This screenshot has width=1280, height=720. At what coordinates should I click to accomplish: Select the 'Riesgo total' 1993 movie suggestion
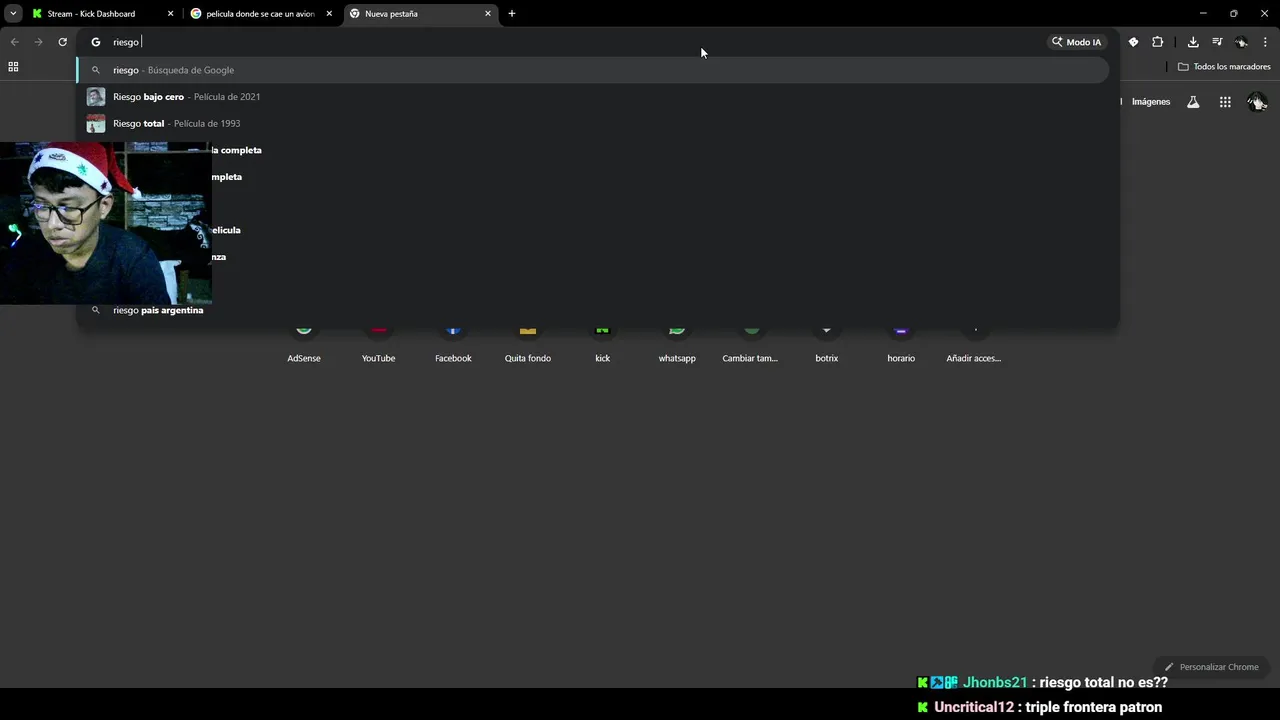pyautogui.click(x=593, y=123)
